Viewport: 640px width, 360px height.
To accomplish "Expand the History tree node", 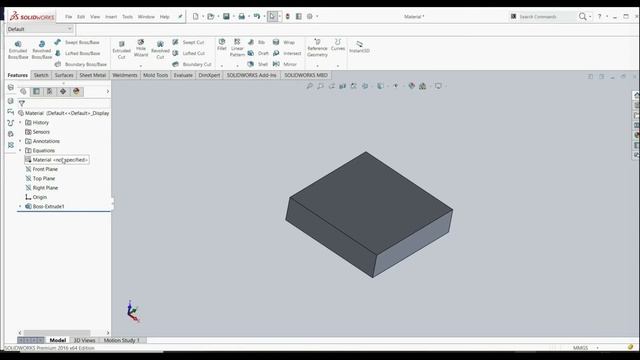I will [20, 122].
